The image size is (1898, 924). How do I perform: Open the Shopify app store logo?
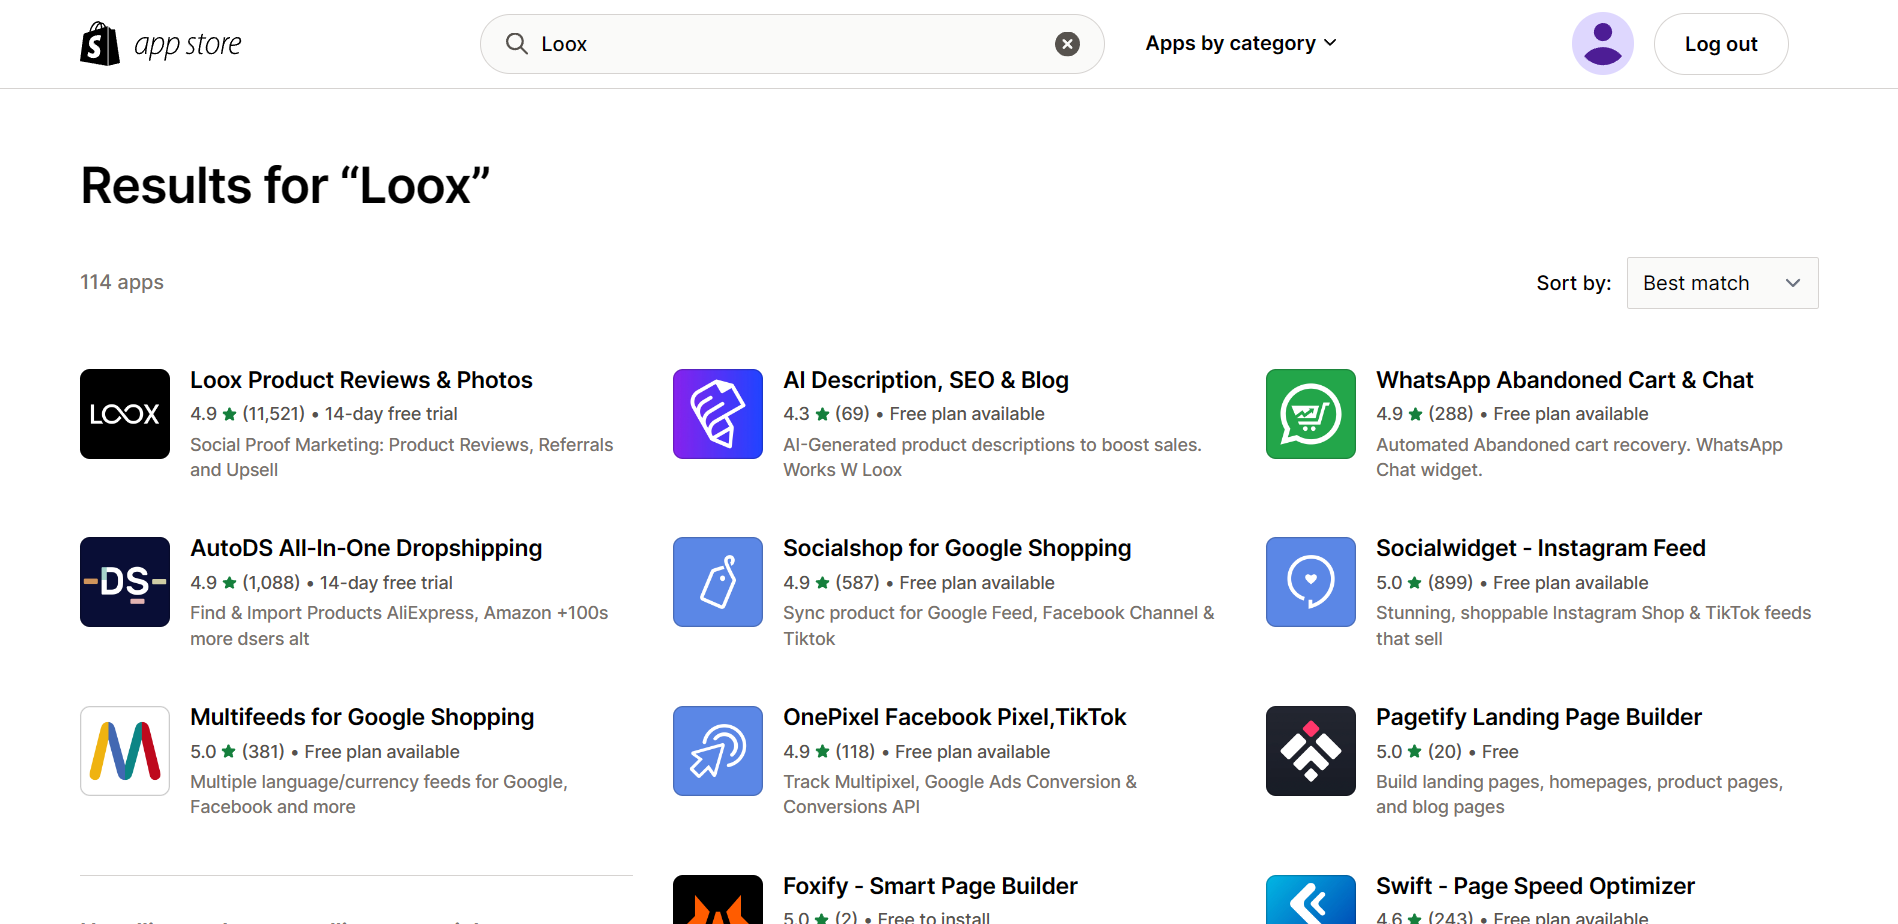click(x=161, y=44)
